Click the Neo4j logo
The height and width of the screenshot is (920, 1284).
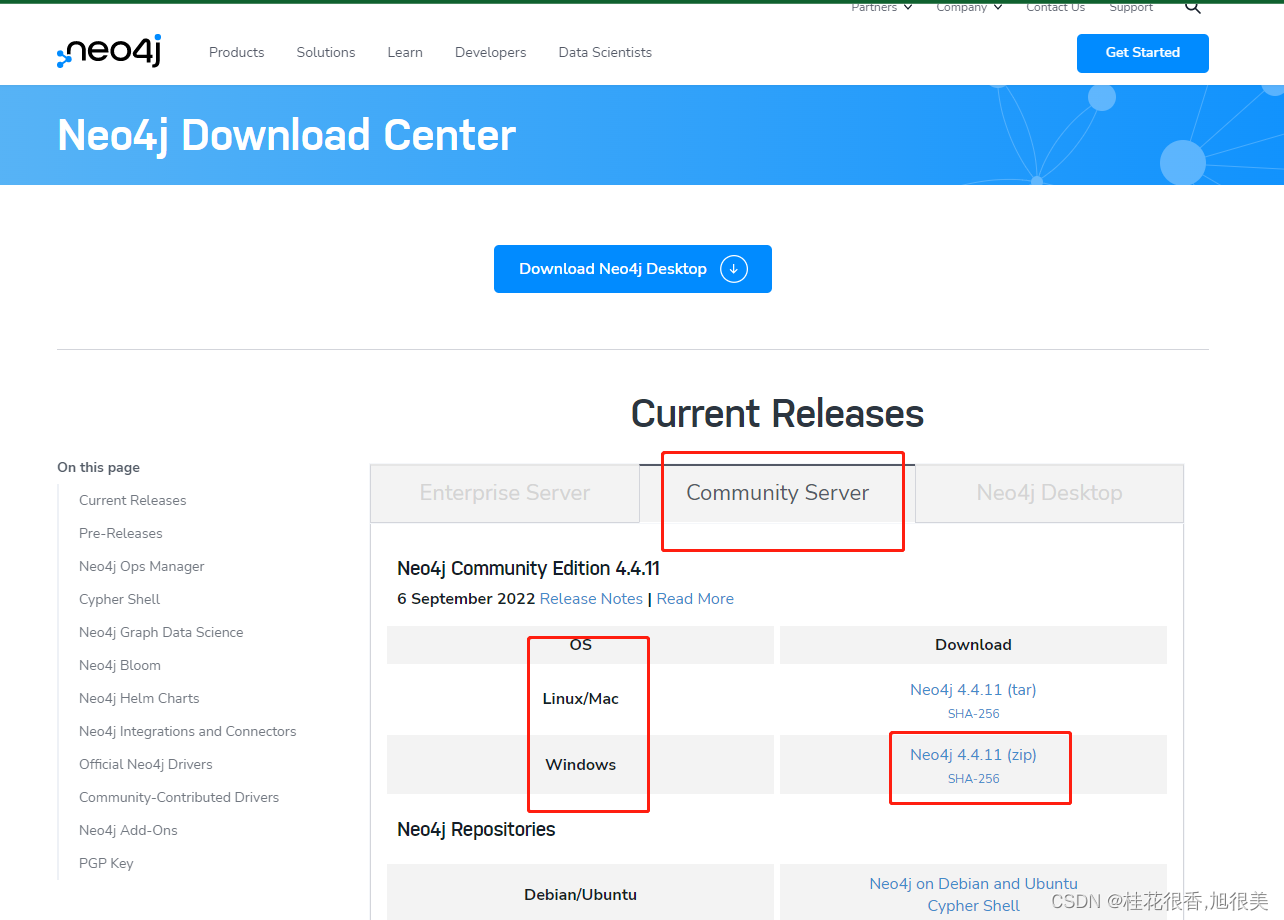(x=109, y=51)
